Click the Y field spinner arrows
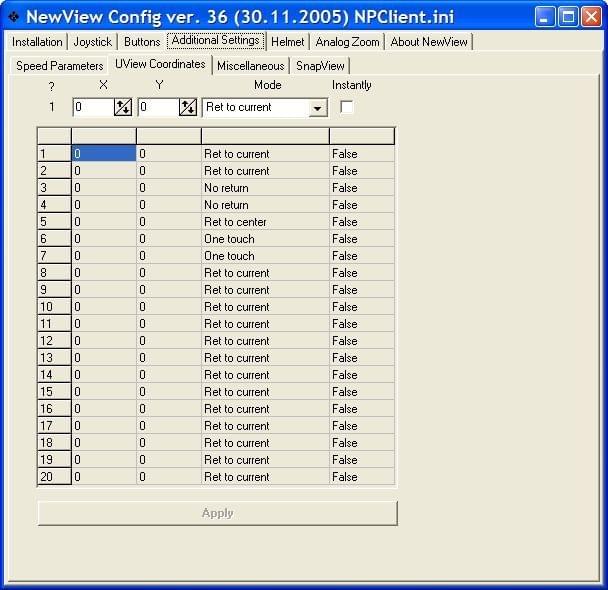Screen dimensions: 608x590 pos(187,107)
